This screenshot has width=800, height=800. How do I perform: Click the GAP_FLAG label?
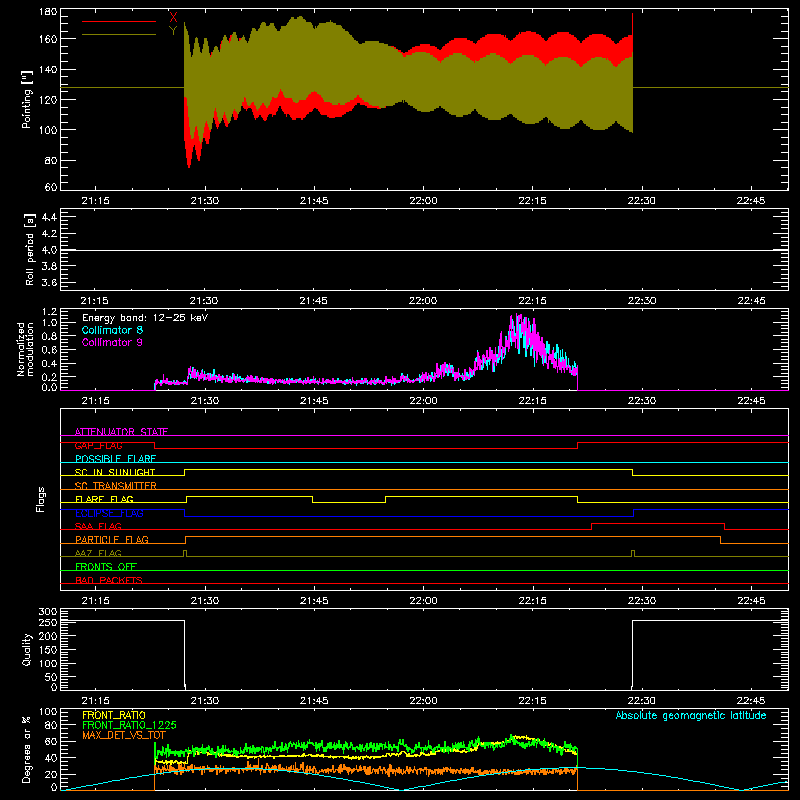pyautogui.click(x=98, y=445)
